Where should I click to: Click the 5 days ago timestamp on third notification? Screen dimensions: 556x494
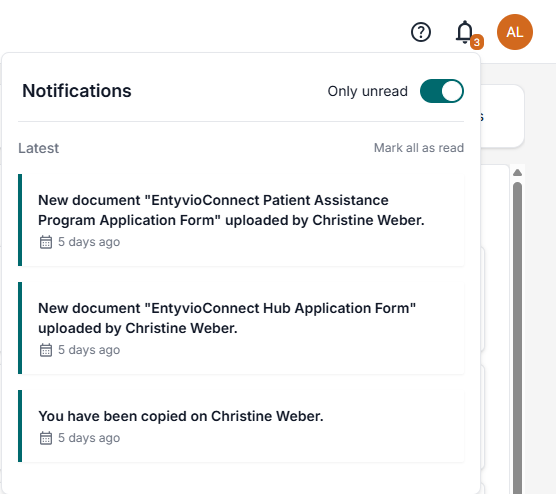[x=89, y=438]
